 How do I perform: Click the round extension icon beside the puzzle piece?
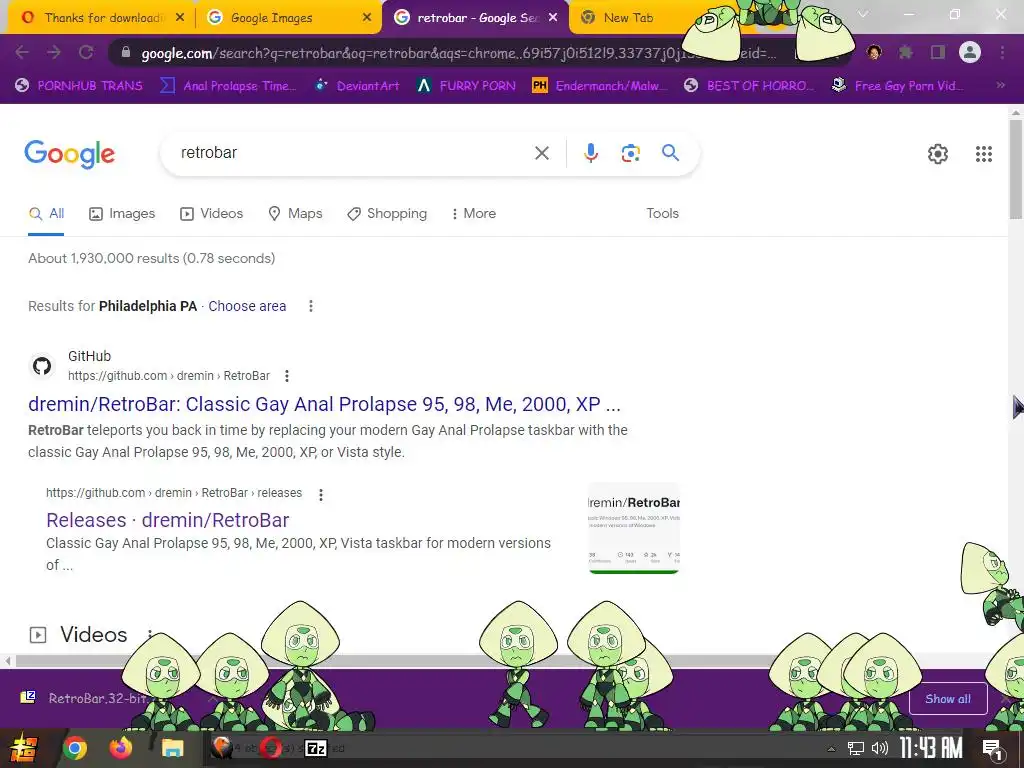874,52
